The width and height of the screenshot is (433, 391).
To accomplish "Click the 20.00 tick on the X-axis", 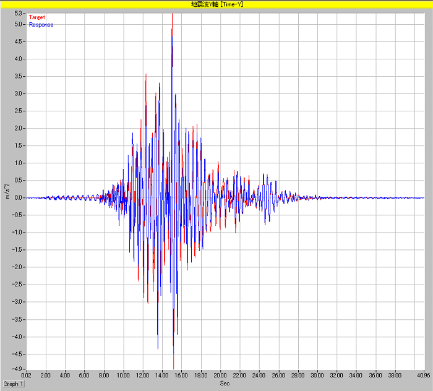I will 220,375.
